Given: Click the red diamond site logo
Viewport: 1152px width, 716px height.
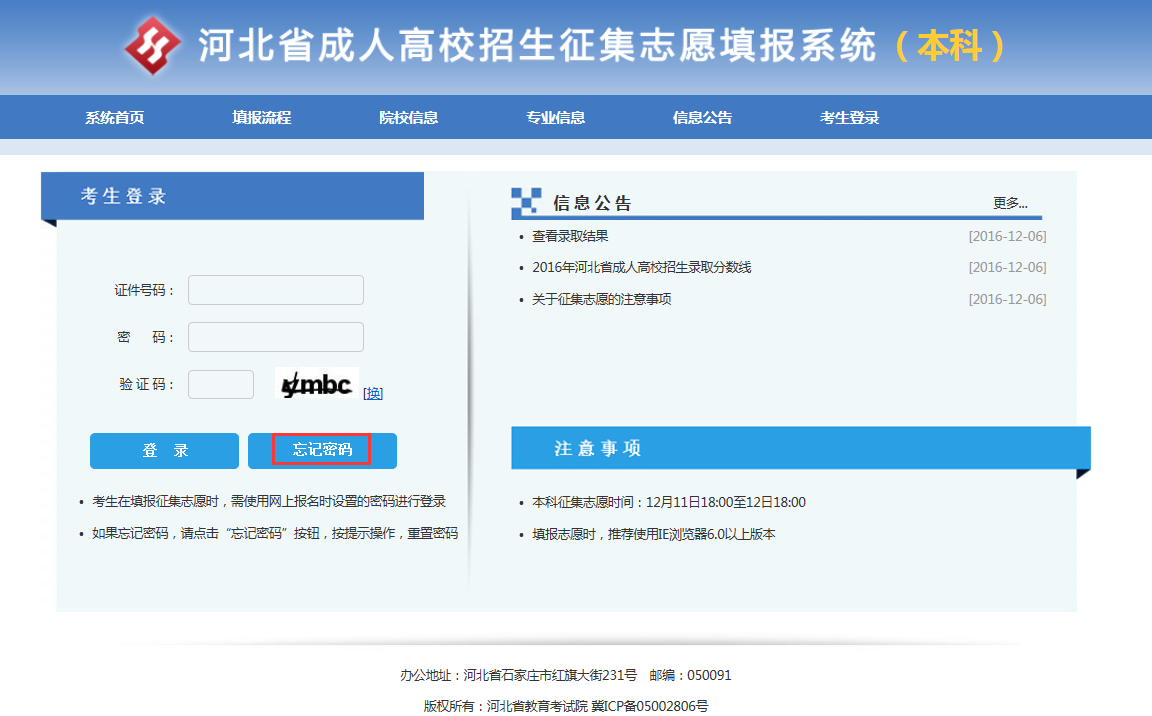Looking at the screenshot, I should coord(152,46).
